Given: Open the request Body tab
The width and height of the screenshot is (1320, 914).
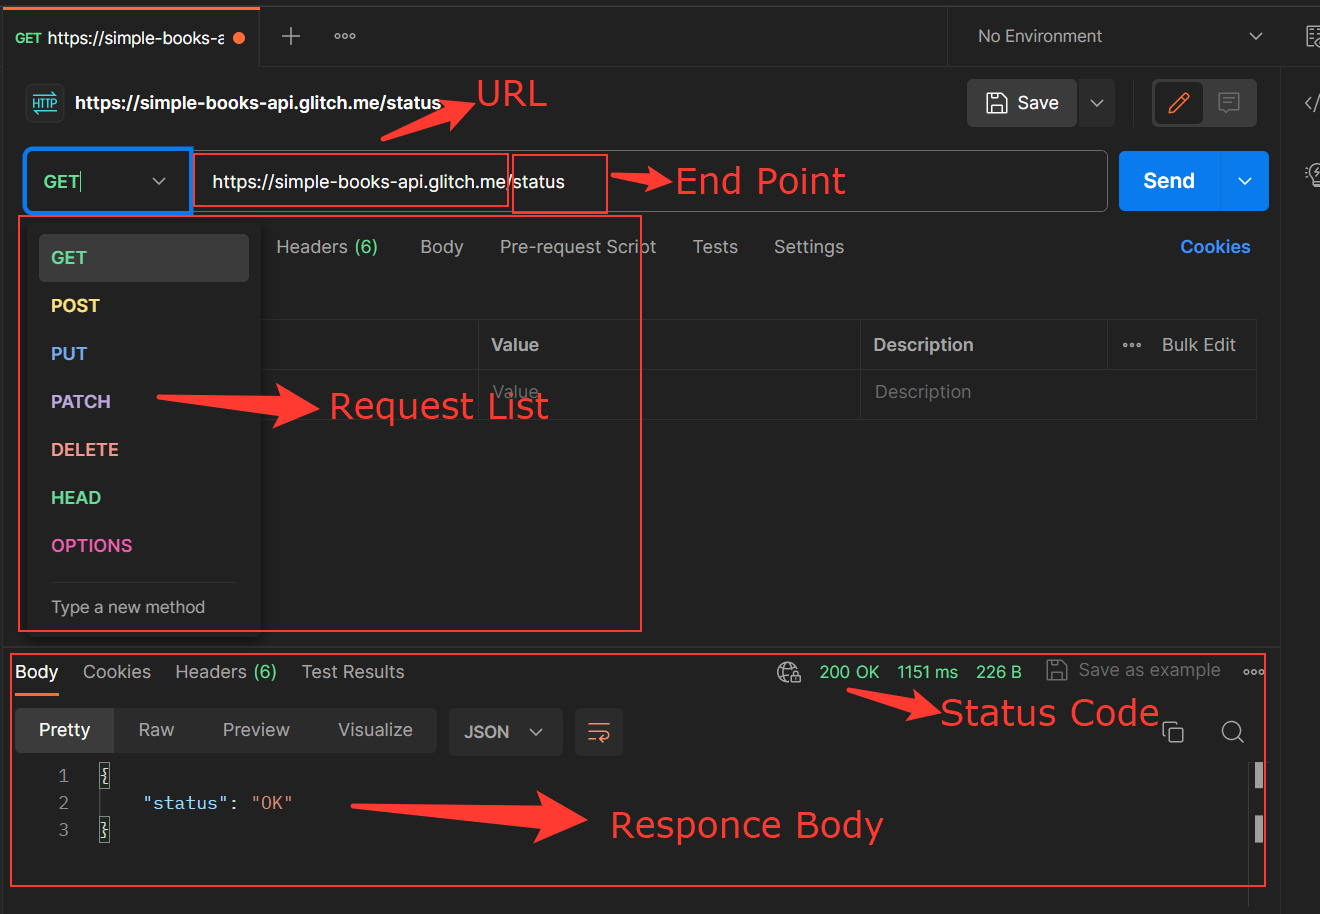Looking at the screenshot, I should [x=442, y=247].
